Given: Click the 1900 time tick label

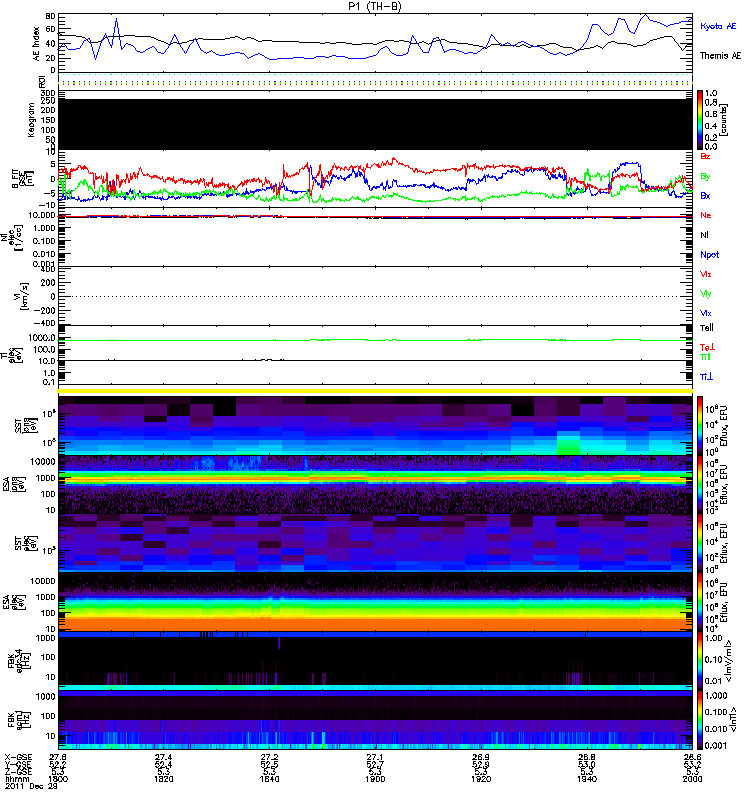Looking at the screenshot, I should [x=374, y=781].
